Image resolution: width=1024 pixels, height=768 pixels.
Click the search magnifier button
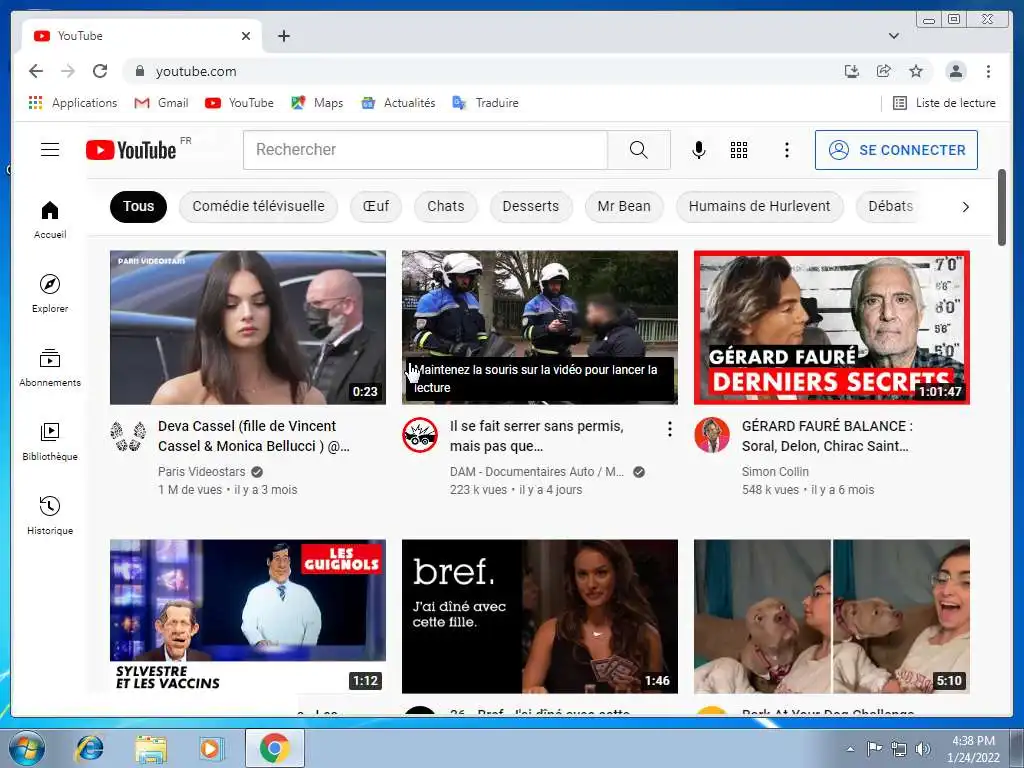point(639,150)
